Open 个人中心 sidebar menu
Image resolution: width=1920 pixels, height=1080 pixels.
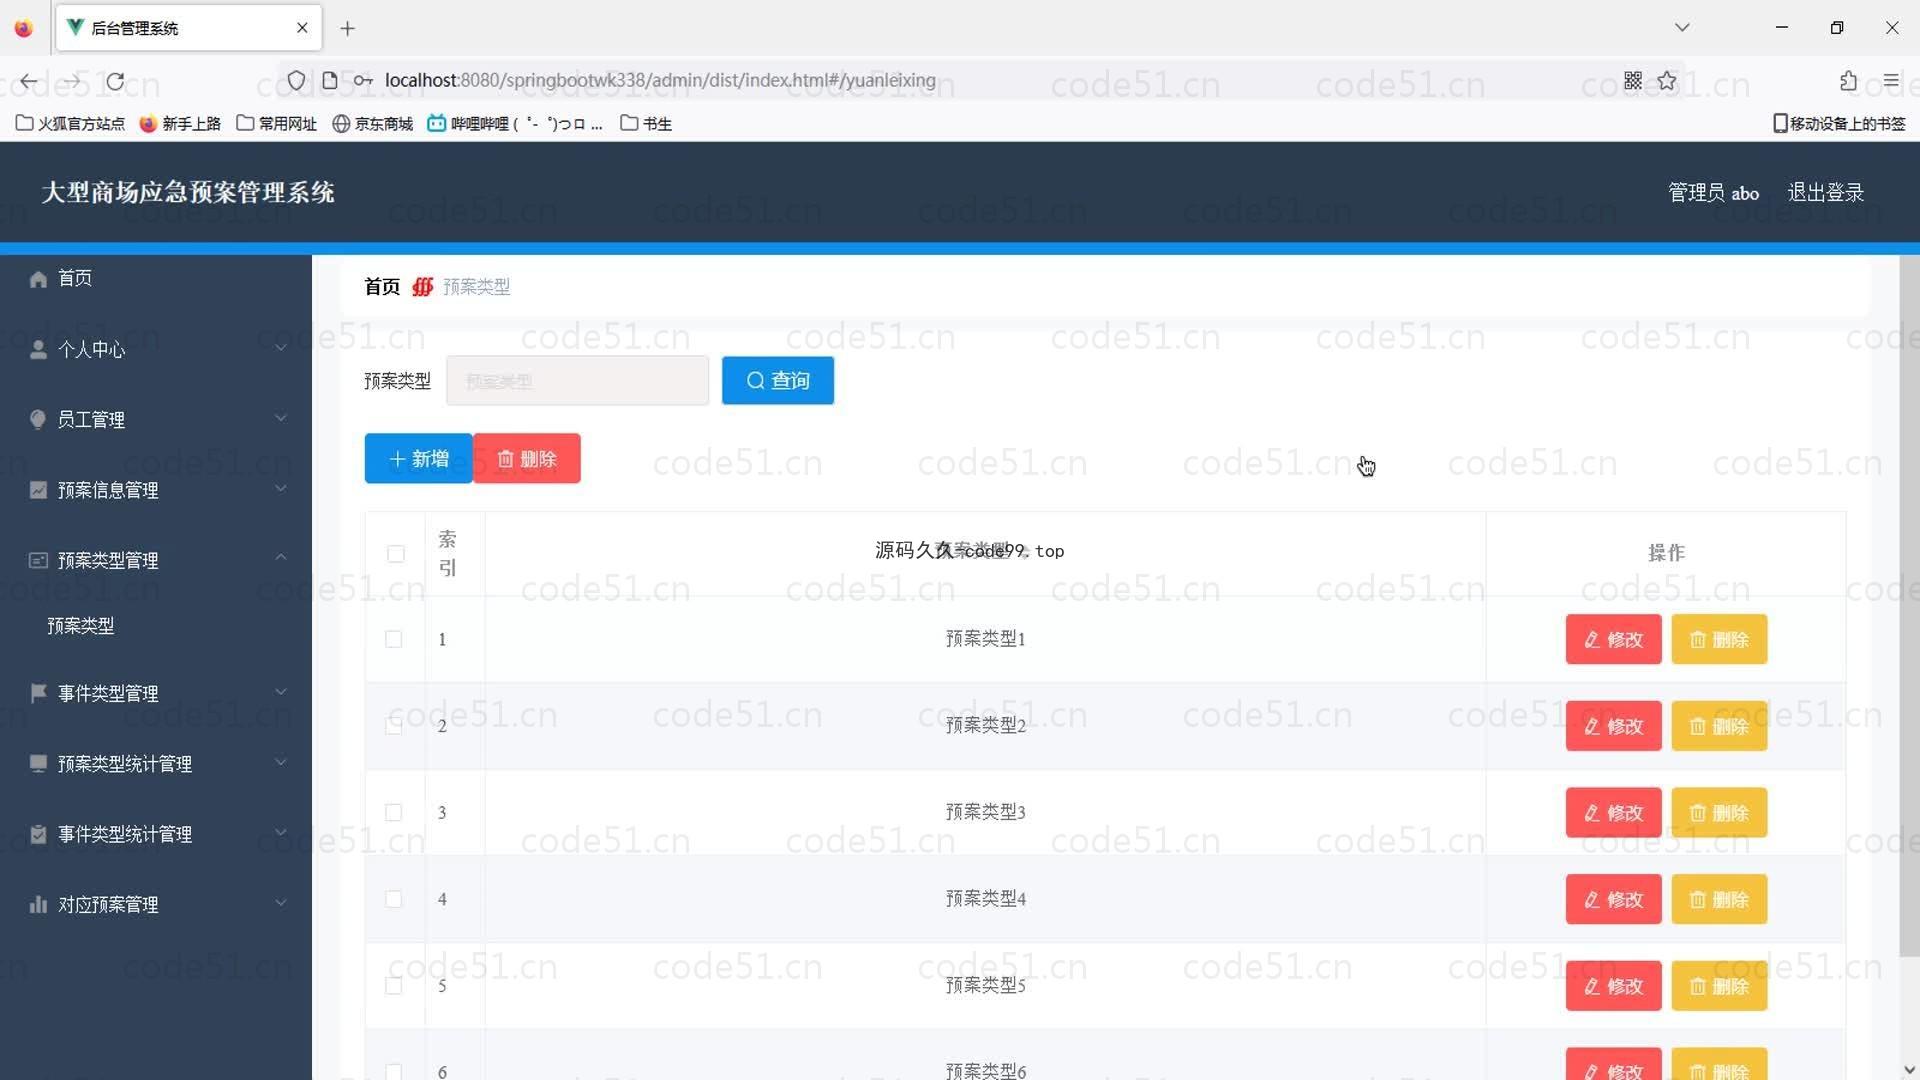156,349
